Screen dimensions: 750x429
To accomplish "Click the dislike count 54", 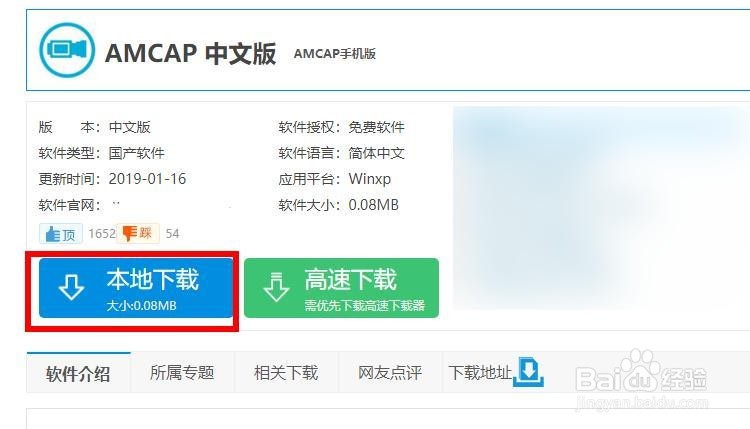I will coord(172,233).
